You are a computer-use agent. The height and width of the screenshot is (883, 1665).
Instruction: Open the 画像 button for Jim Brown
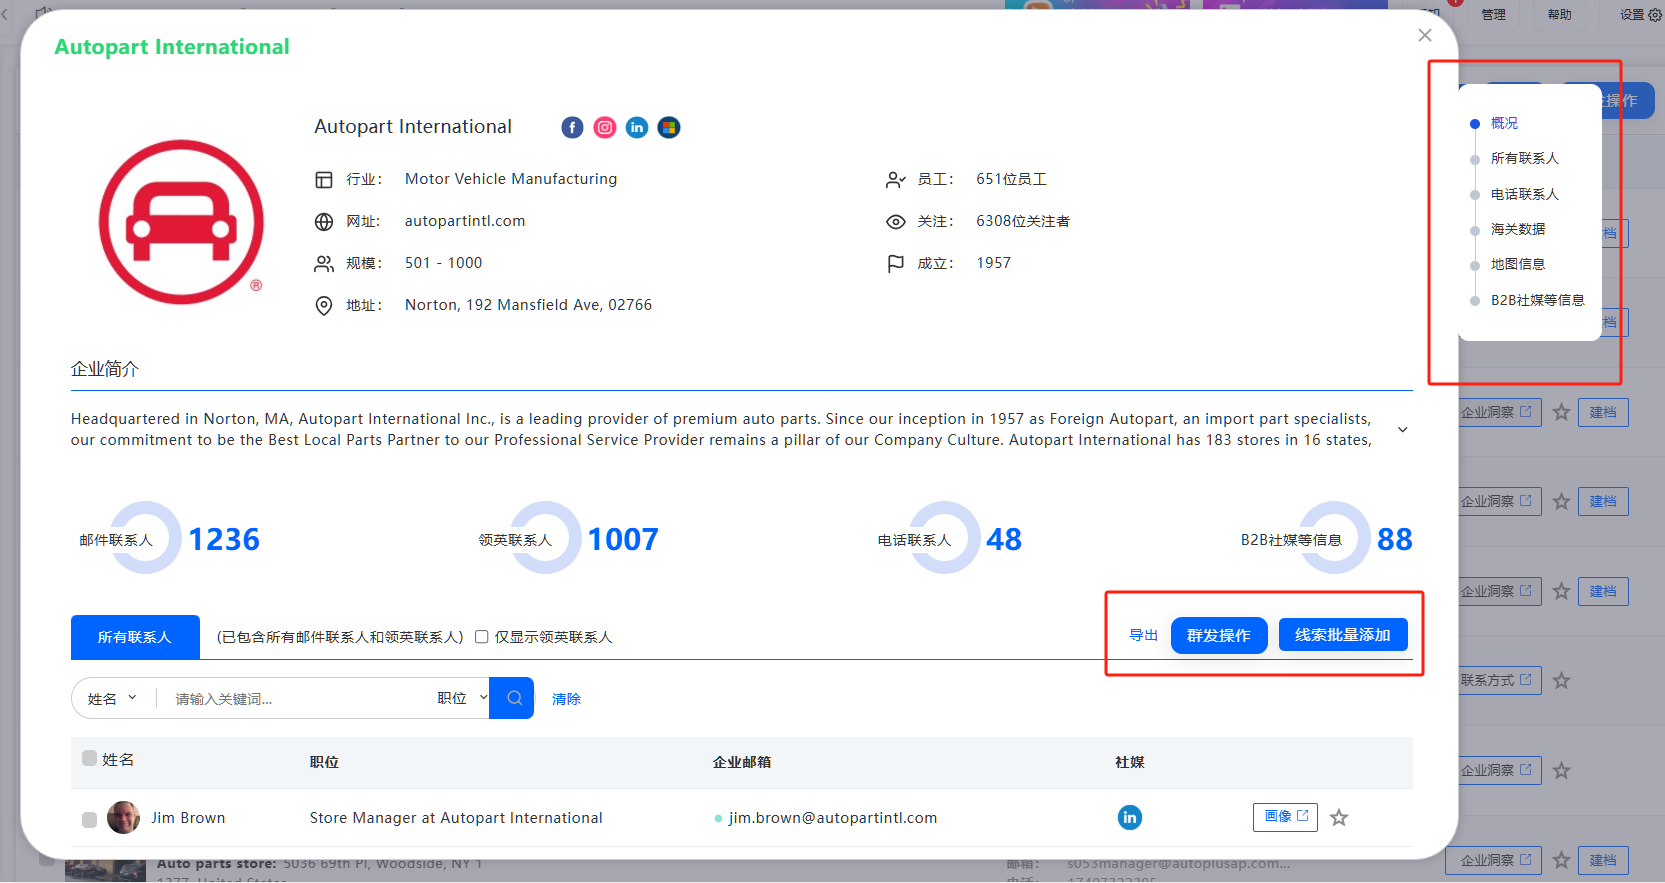[1285, 817]
